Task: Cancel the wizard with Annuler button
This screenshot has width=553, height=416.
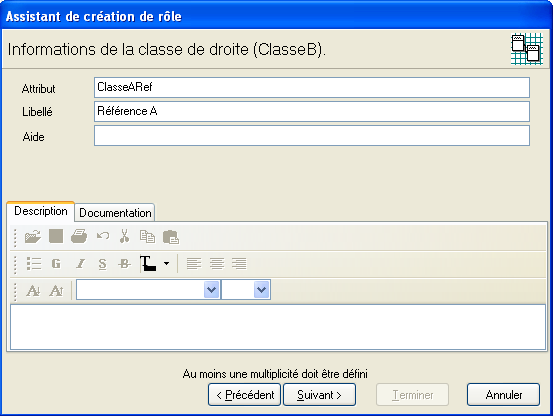Action: pos(504,395)
